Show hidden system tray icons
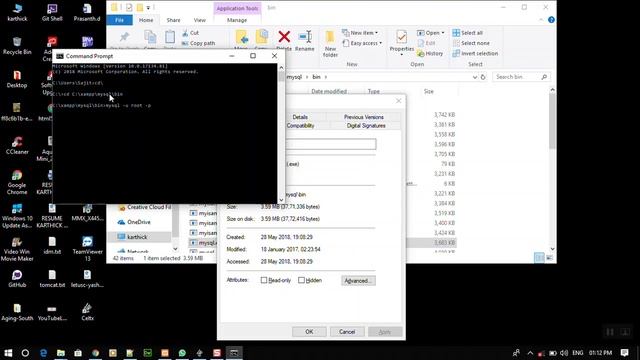The height and width of the screenshot is (360, 640). tap(530, 353)
